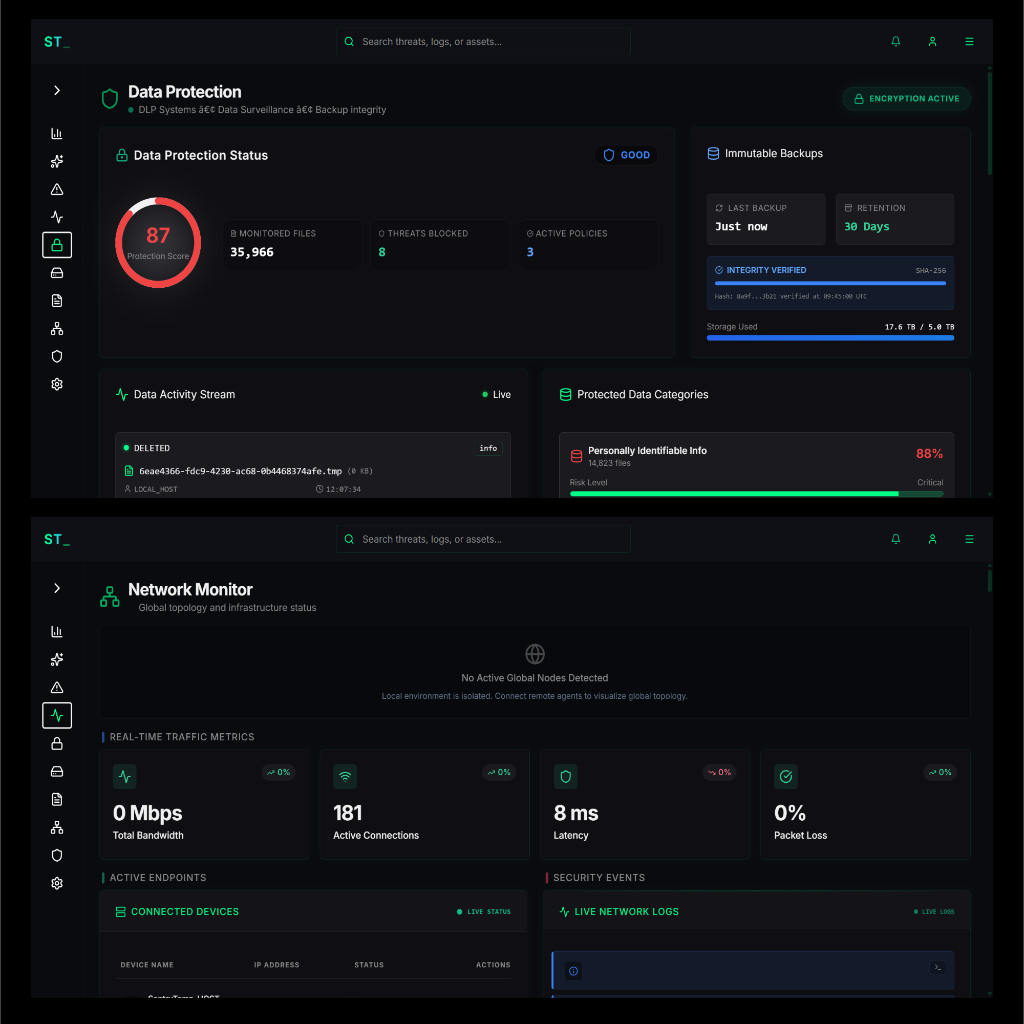Screen dimensions: 1024x1024
Task: Click the Status column header
Action: [x=369, y=965]
